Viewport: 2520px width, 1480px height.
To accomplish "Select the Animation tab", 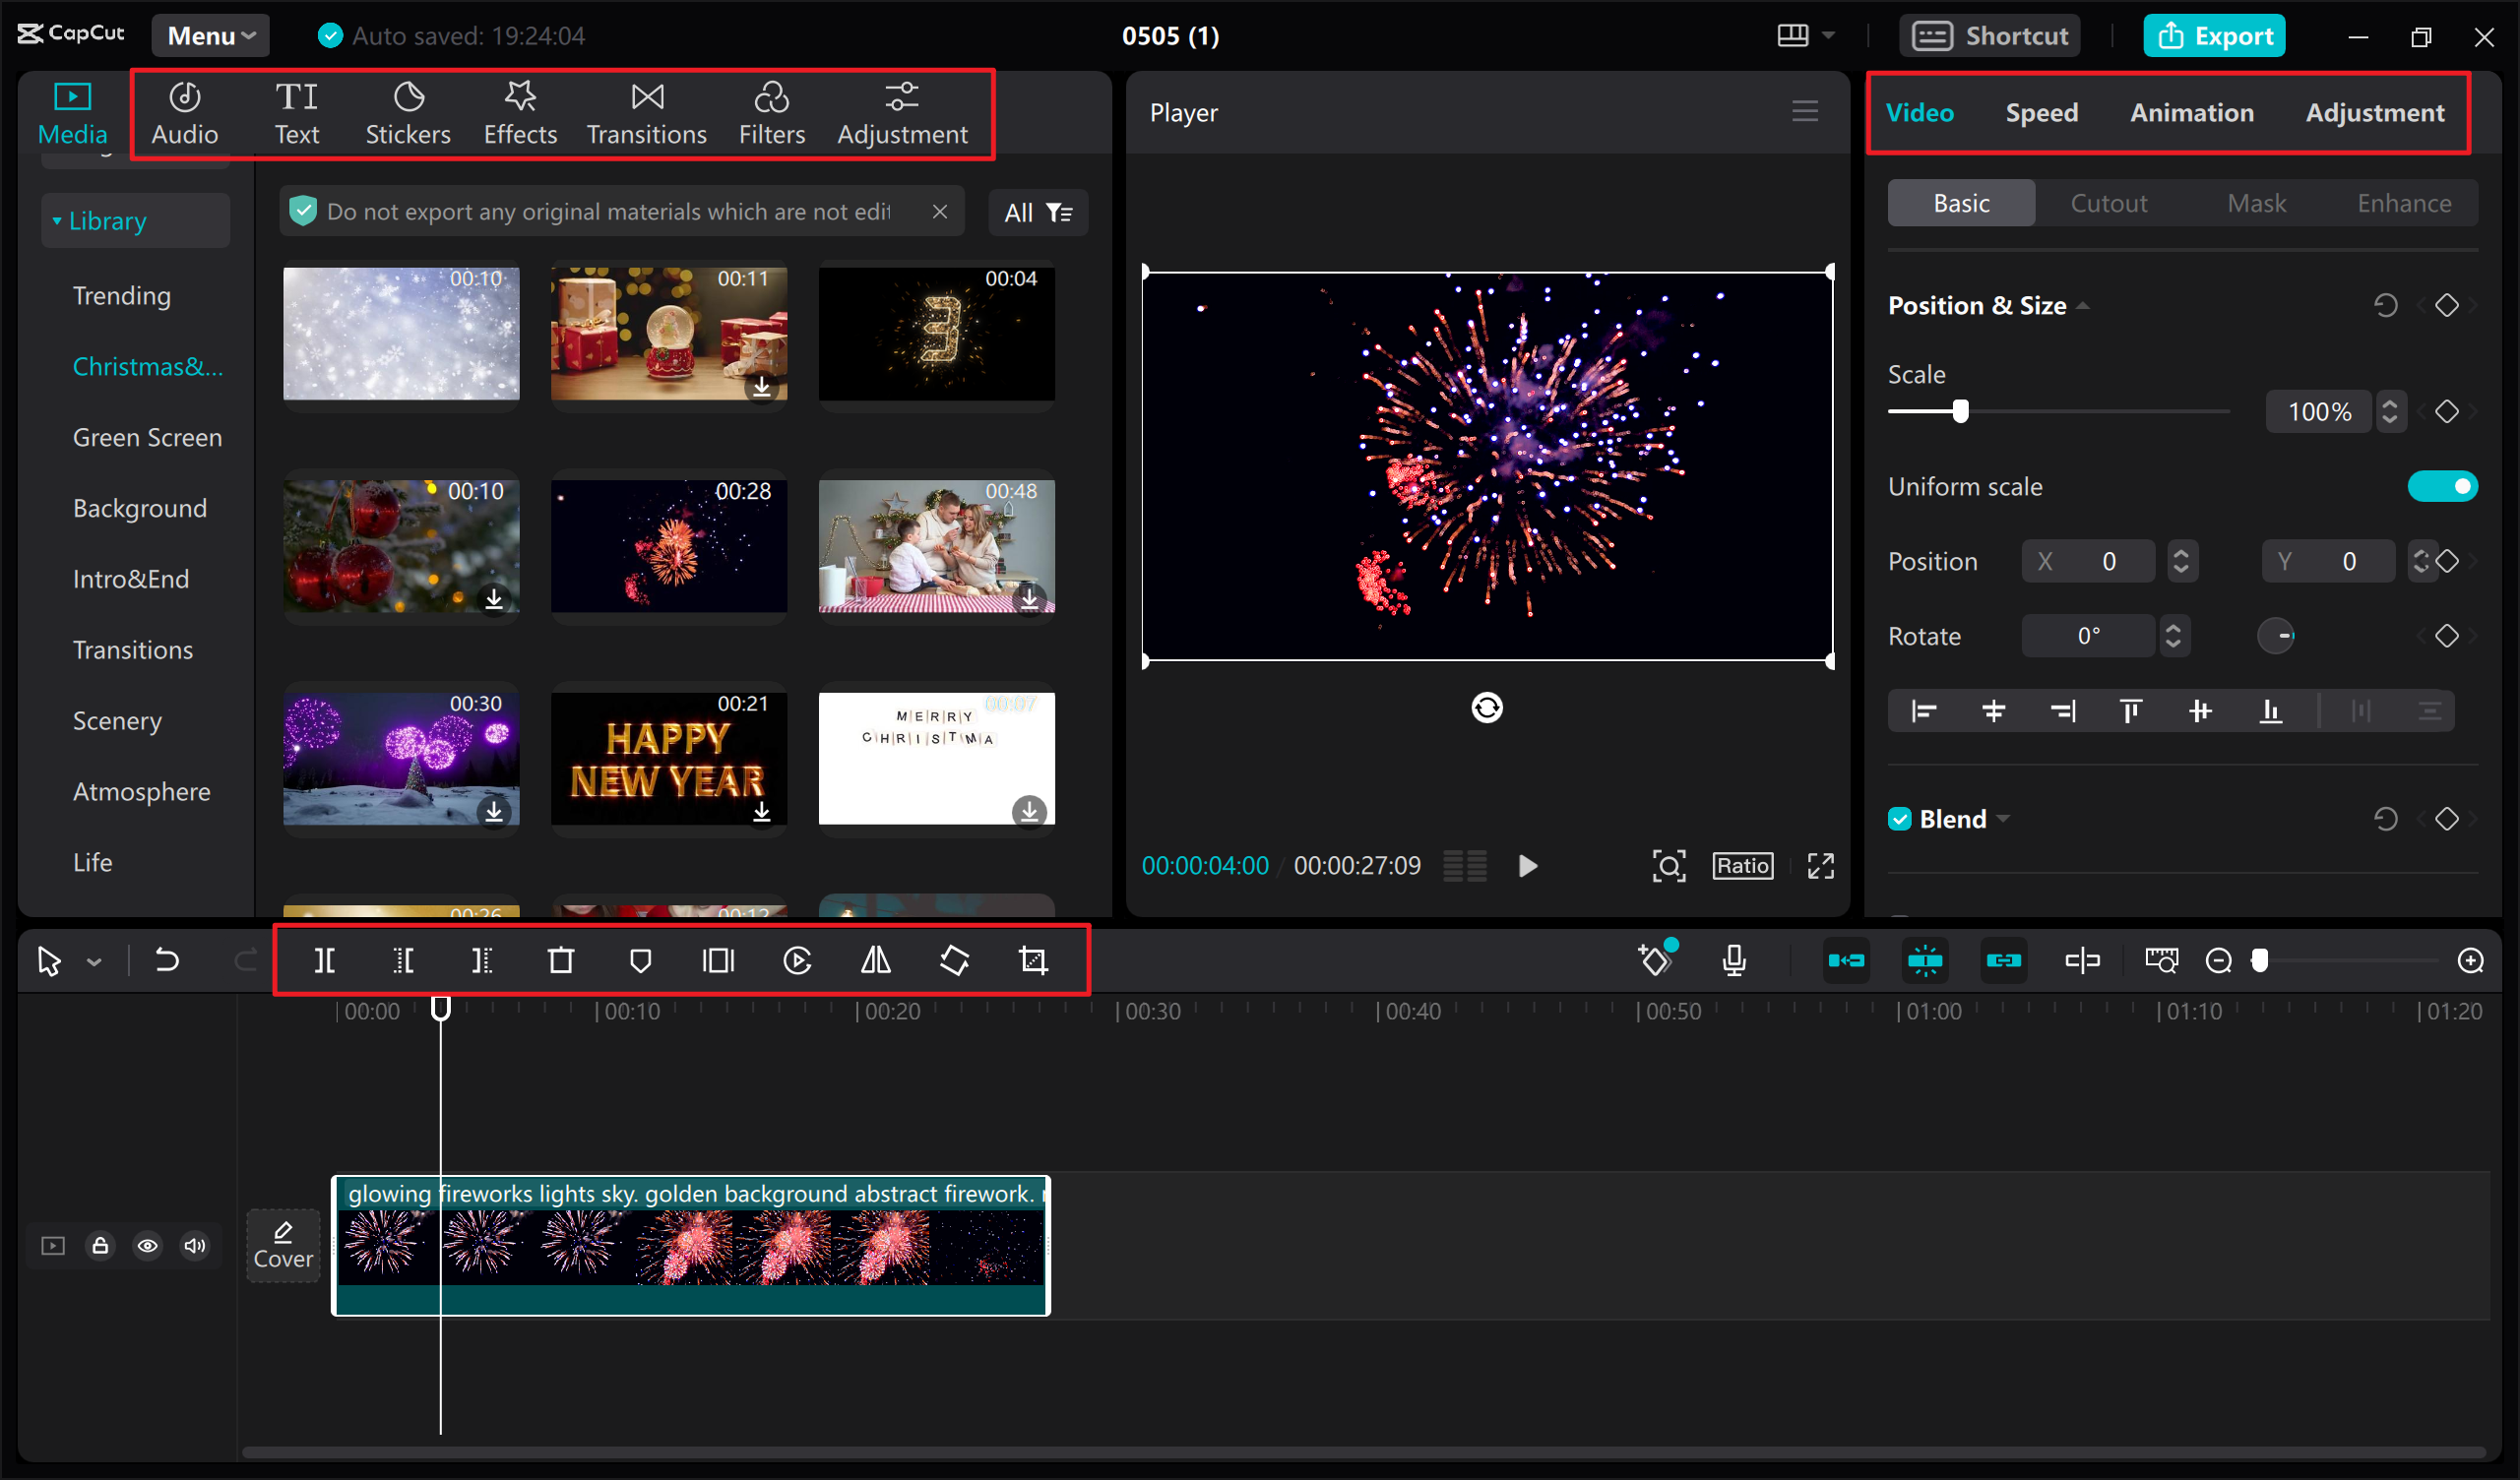I will tap(2190, 111).
